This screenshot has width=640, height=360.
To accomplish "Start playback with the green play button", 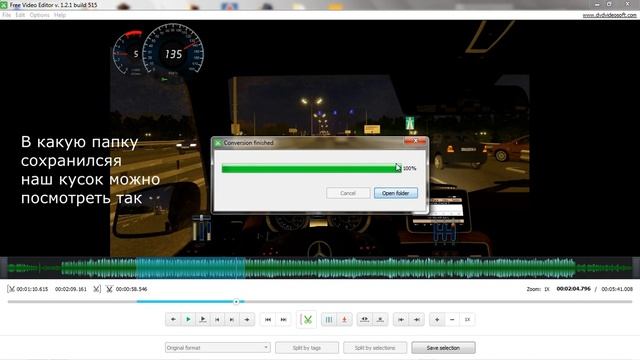I will click(x=188, y=320).
